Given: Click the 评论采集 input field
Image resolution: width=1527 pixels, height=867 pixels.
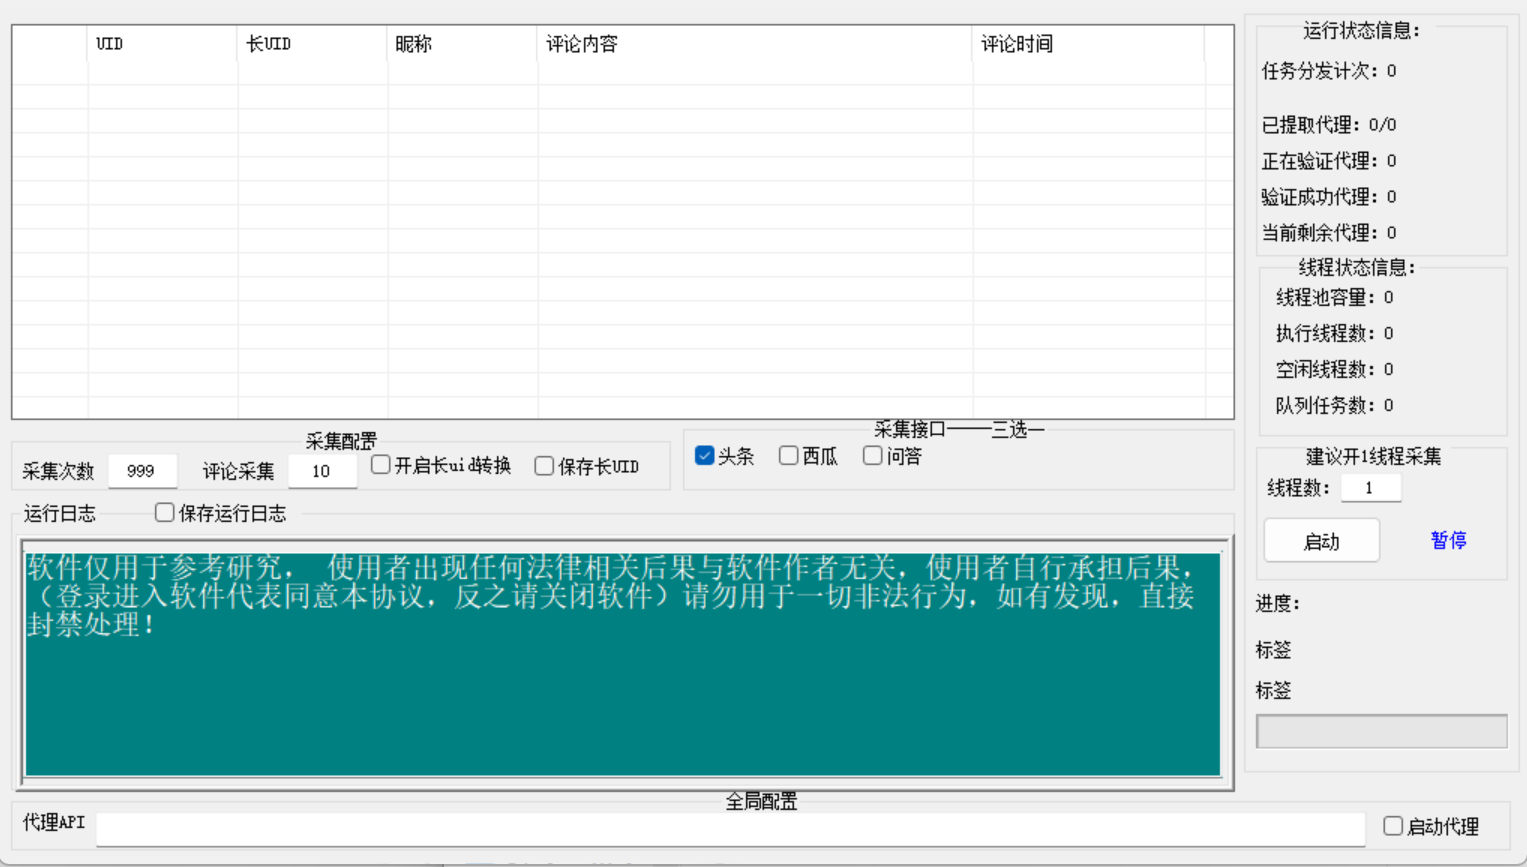Looking at the screenshot, I should pyautogui.click(x=322, y=471).
